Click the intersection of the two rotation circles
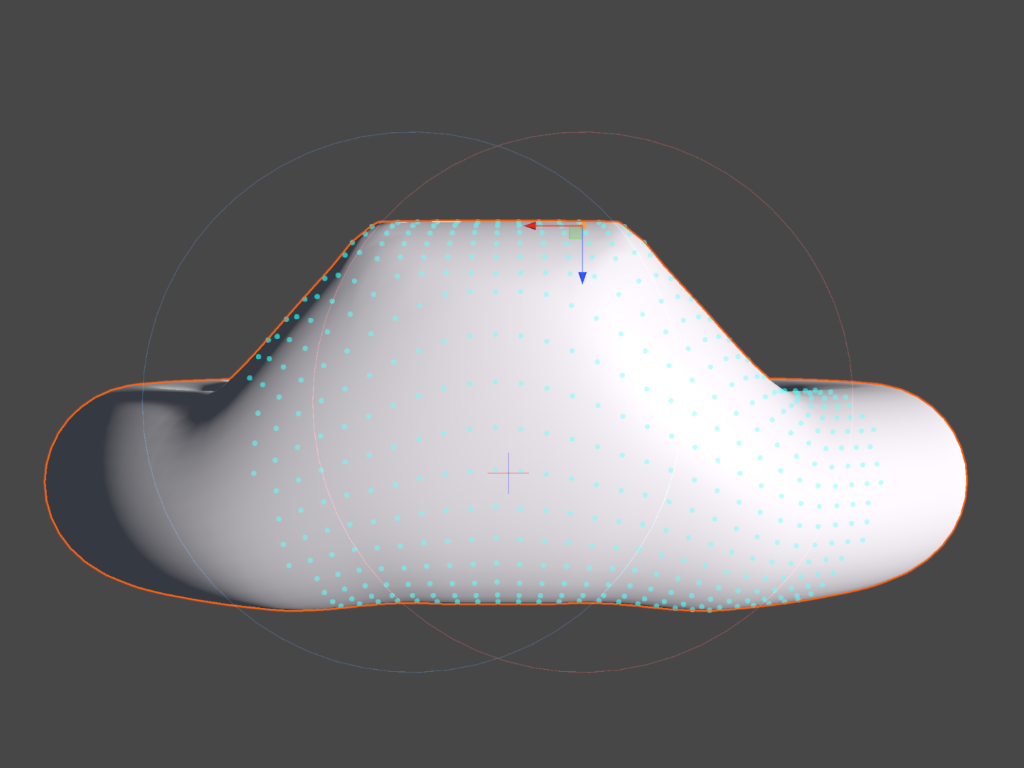The height and width of the screenshot is (768, 1024). [498, 145]
